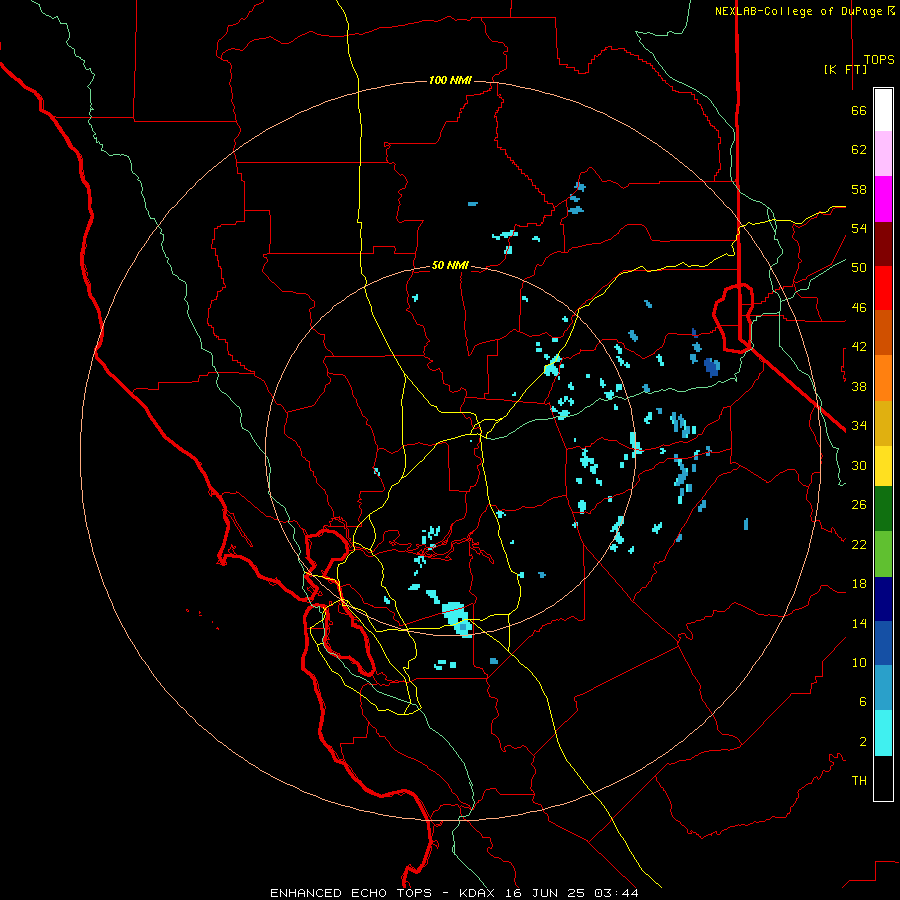Click the '42' legend value
The width and height of the screenshot is (900, 900).
[859, 347]
